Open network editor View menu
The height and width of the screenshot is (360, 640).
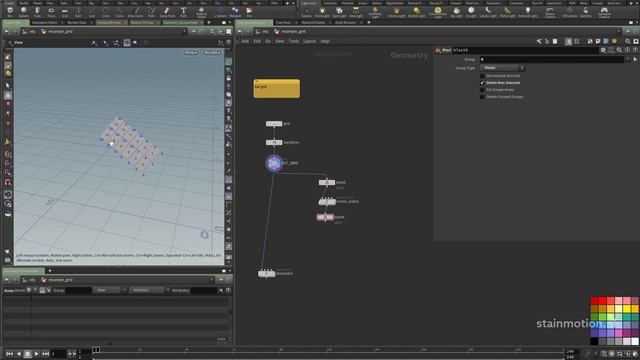point(280,41)
